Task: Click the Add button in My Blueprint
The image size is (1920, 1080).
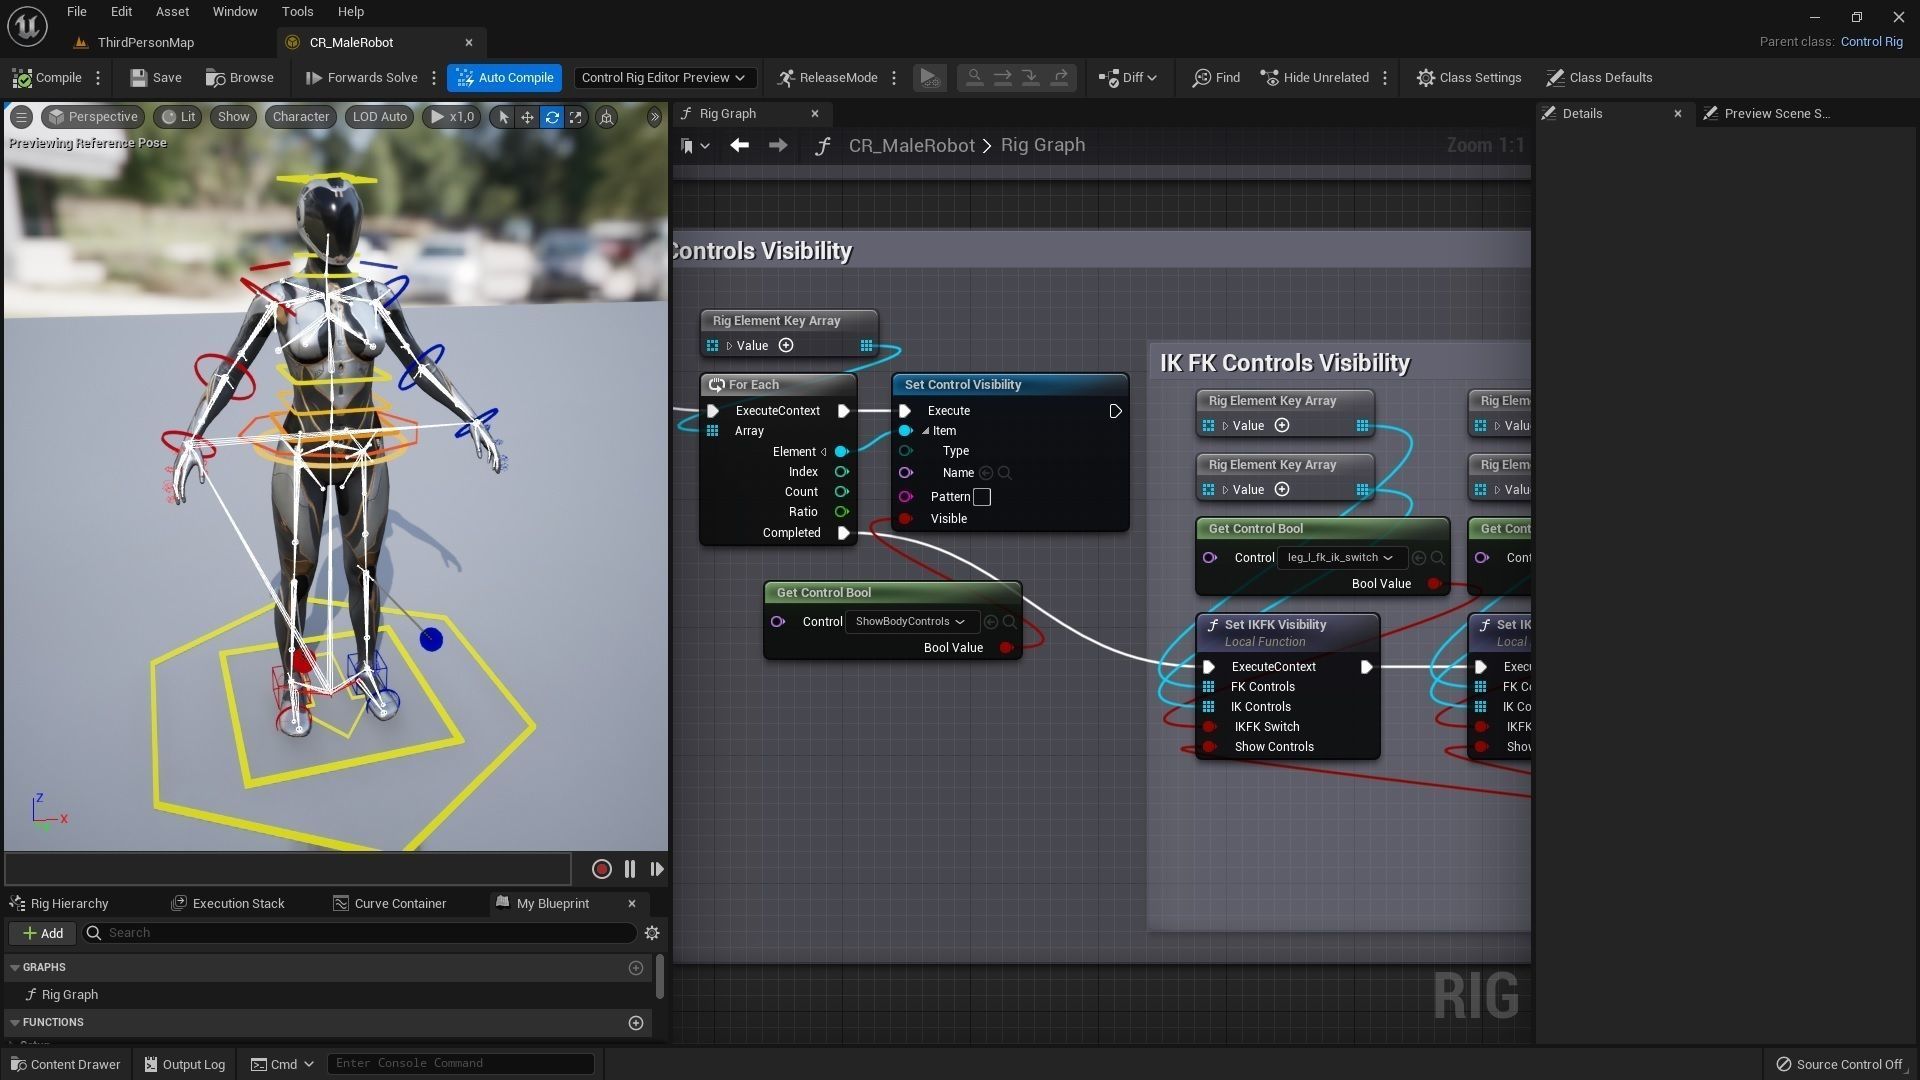Action: pos(43,933)
